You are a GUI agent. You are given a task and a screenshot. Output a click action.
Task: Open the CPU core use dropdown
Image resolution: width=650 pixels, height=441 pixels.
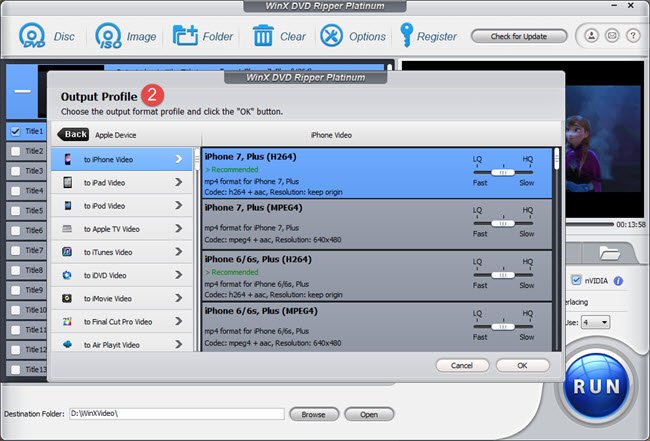coord(595,322)
